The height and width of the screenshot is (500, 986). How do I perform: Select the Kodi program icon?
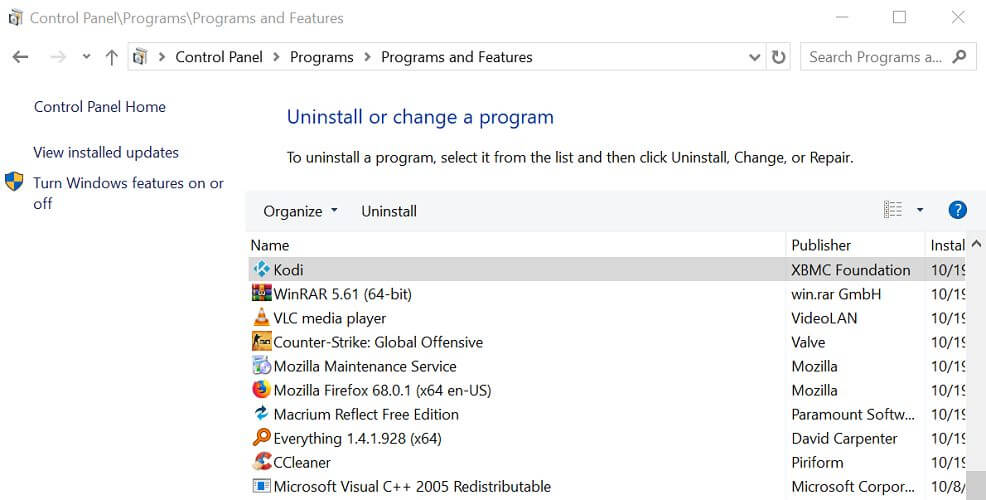coord(261,269)
